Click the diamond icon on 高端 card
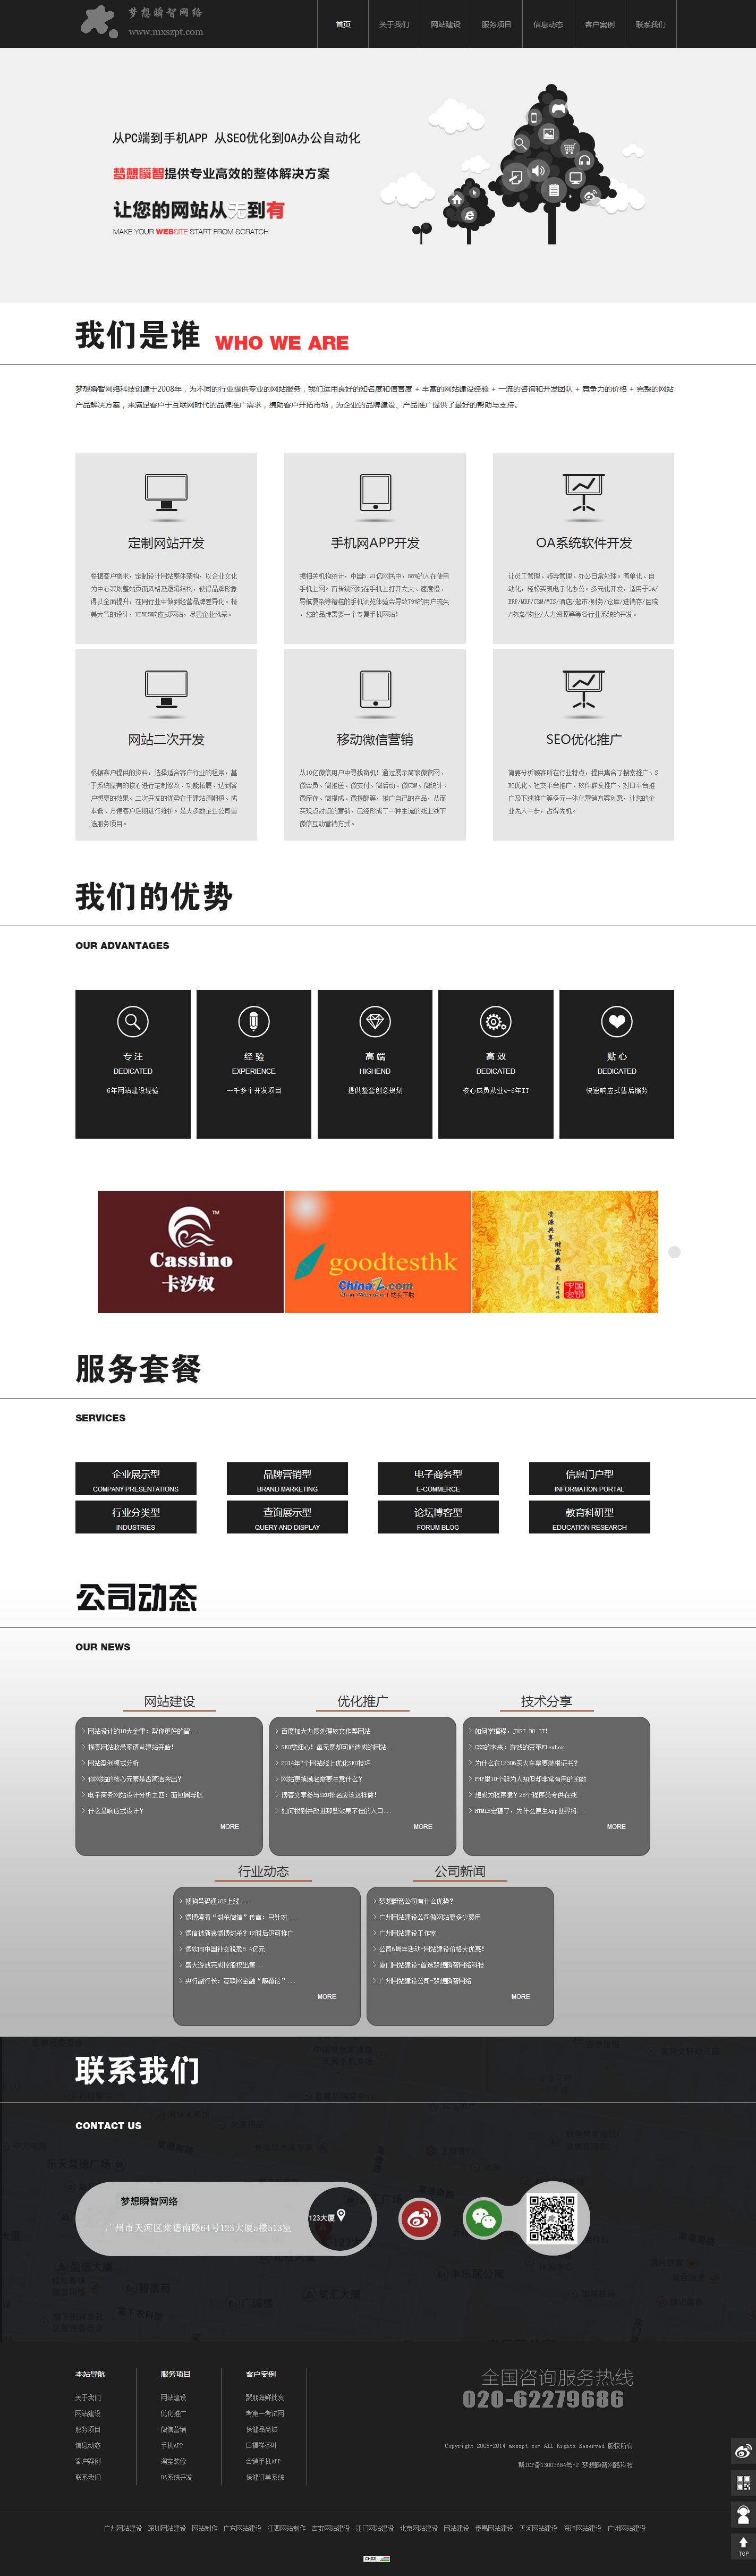 pos(375,1021)
